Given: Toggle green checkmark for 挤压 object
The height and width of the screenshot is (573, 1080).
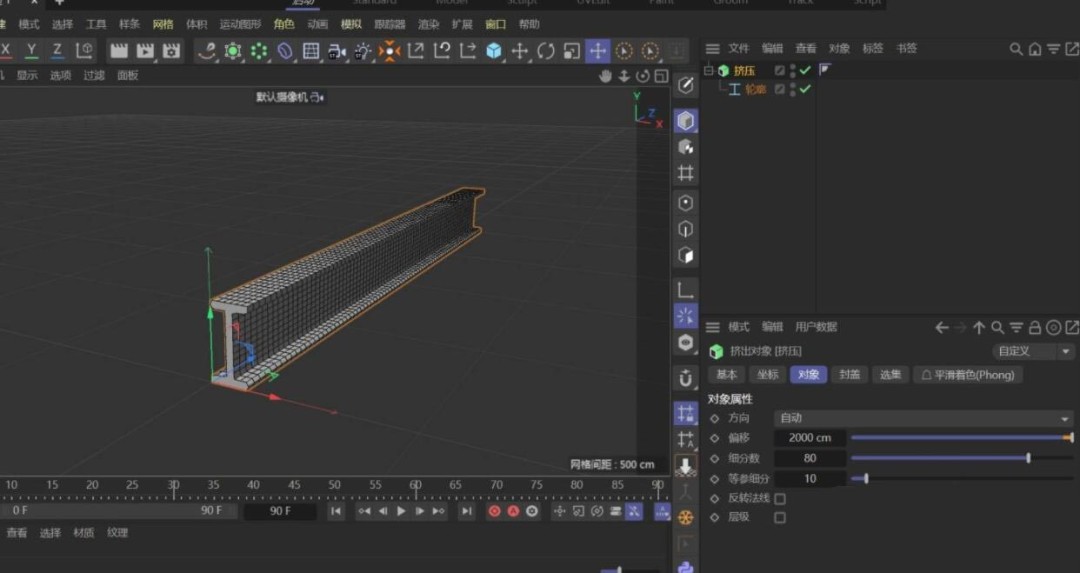Looking at the screenshot, I should coord(805,70).
